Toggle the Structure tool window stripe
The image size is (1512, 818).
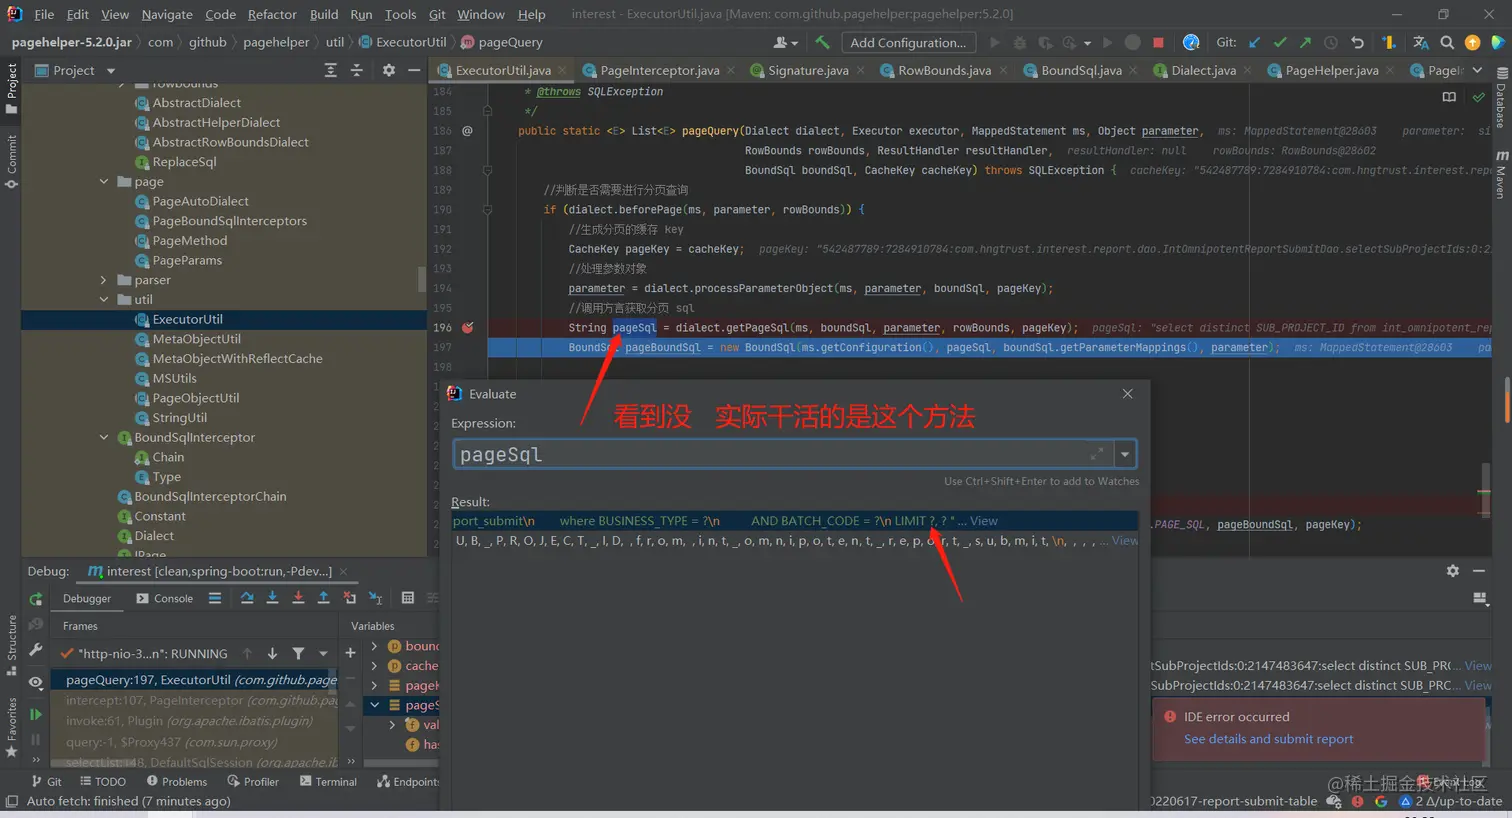(x=12, y=645)
